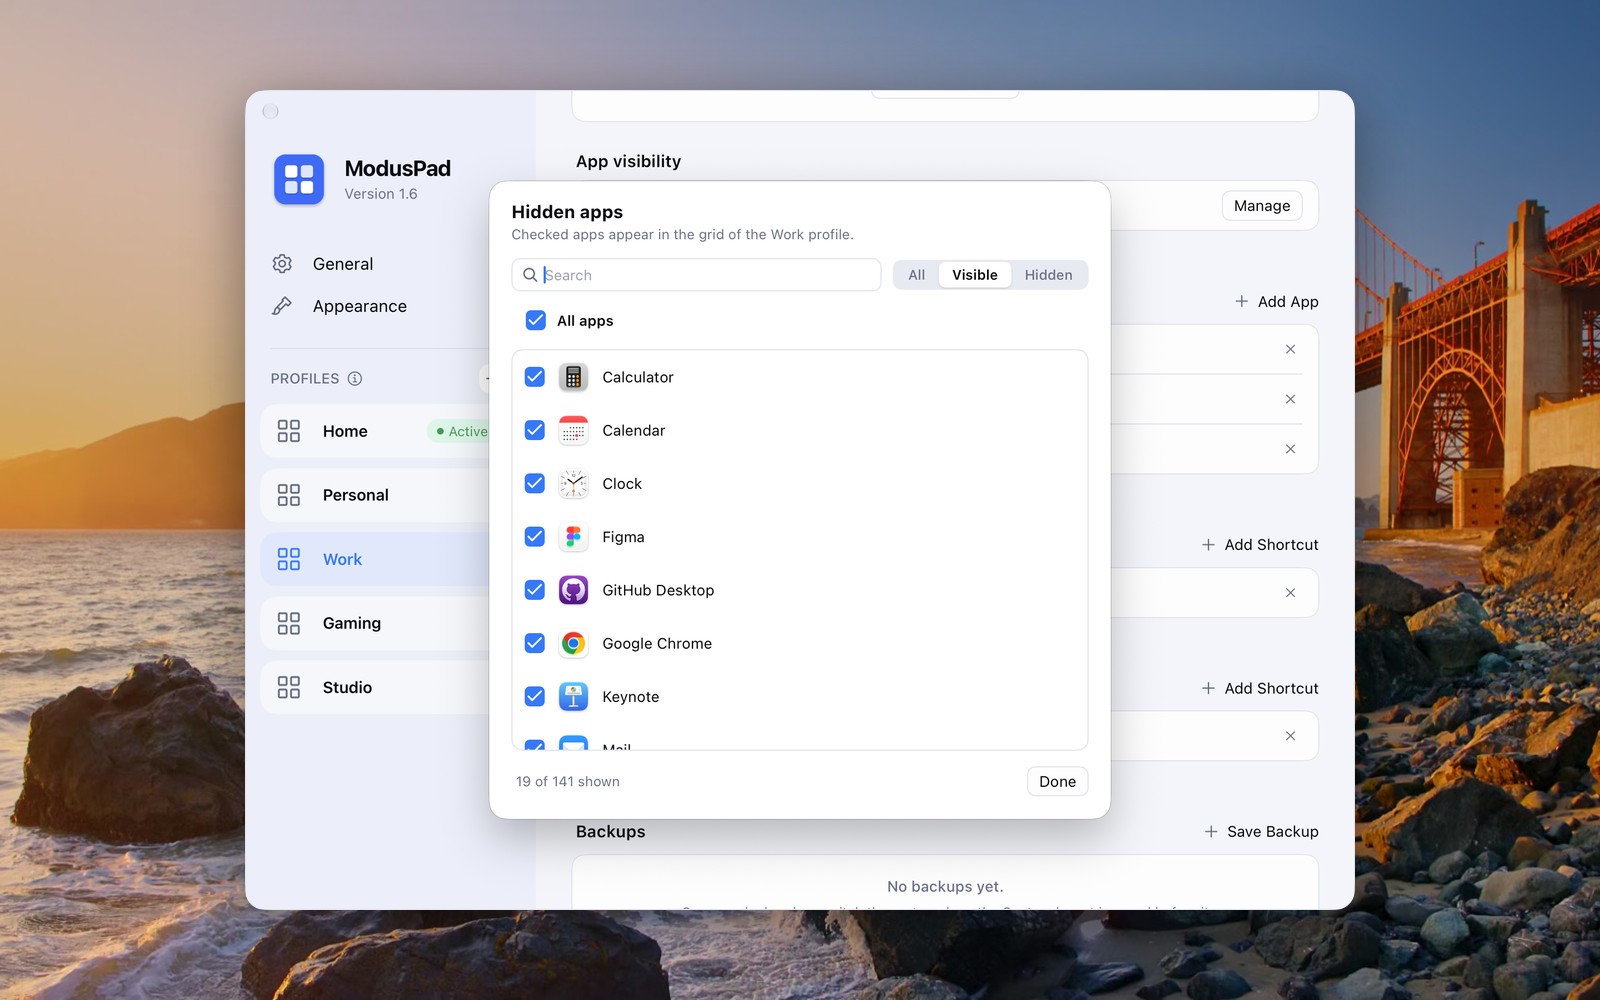Image resolution: width=1600 pixels, height=1000 pixels.
Task: Click the '19 of 141 shown' text
Action: point(568,782)
